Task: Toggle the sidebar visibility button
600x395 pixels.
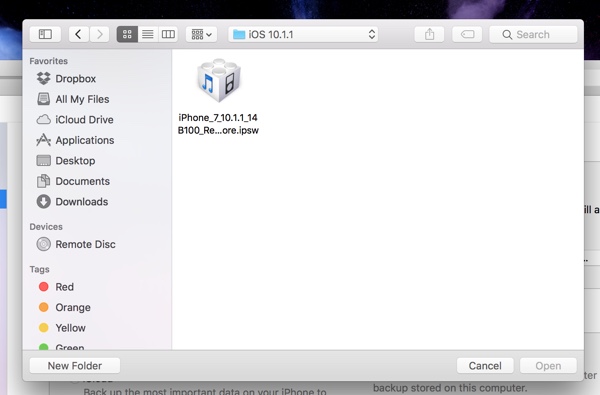Action: coord(45,34)
